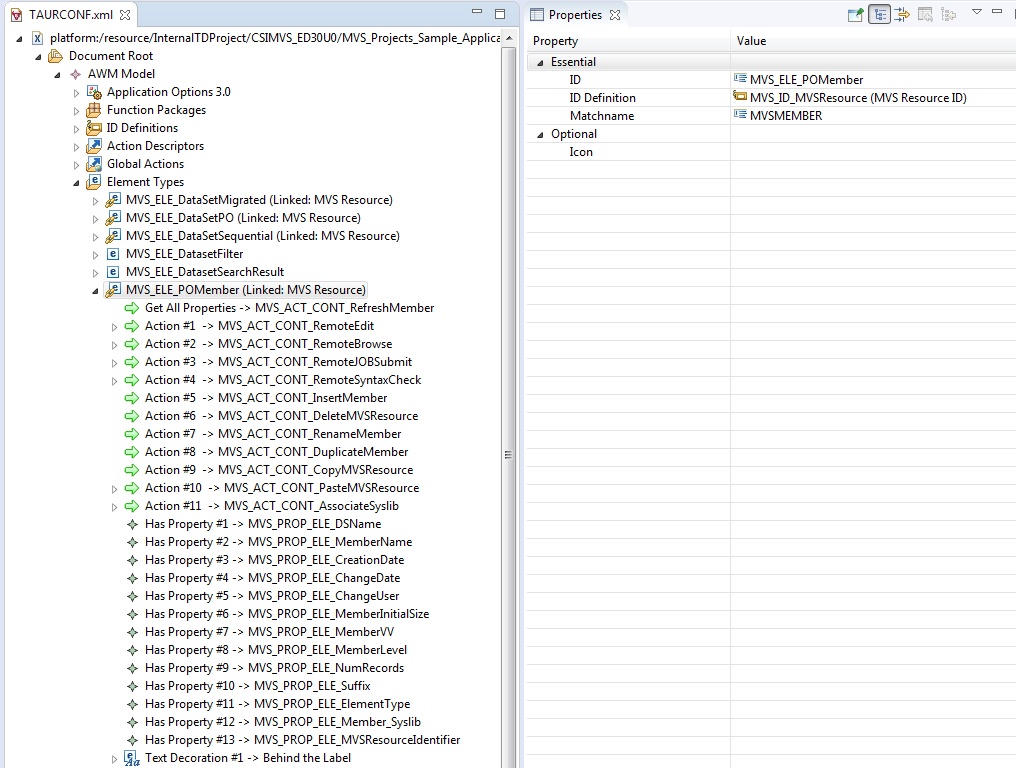Toggle Show Advanced Properties filter icon
Screen dimensions: 1016x768
tap(902, 14)
